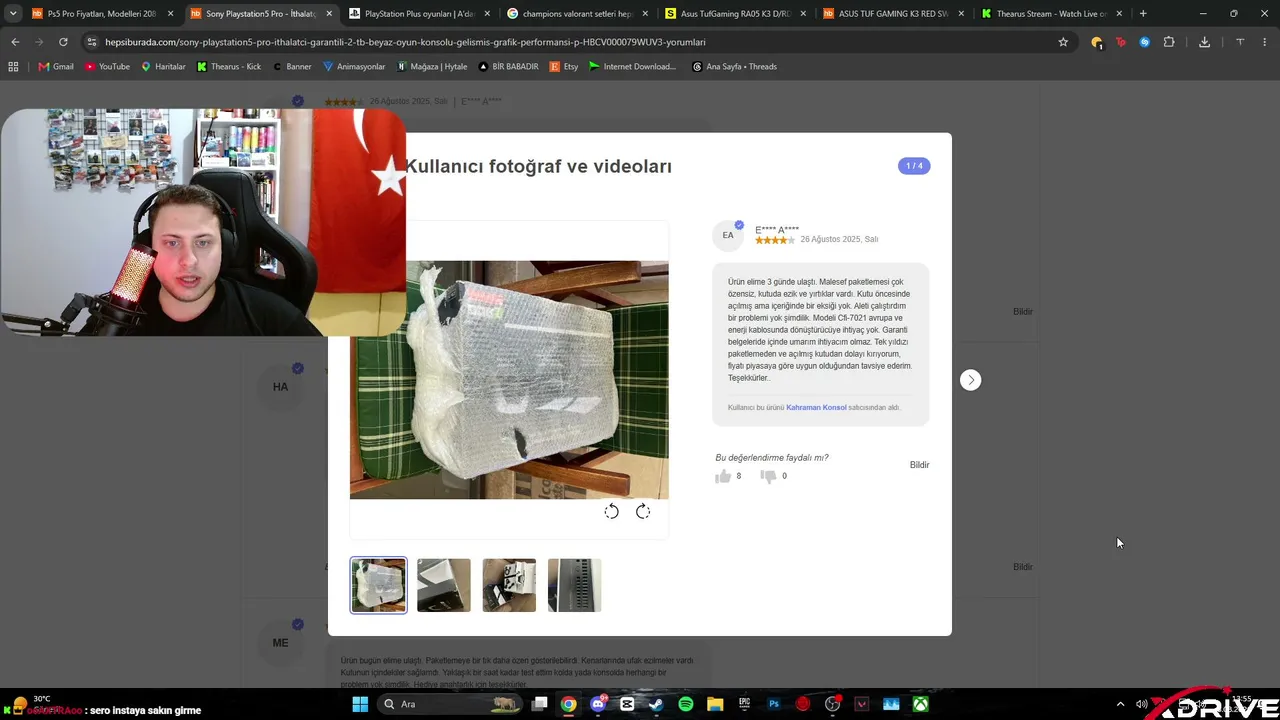Rotate the review photo clockwise
1280x720 pixels.
pyautogui.click(x=643, y=512)
